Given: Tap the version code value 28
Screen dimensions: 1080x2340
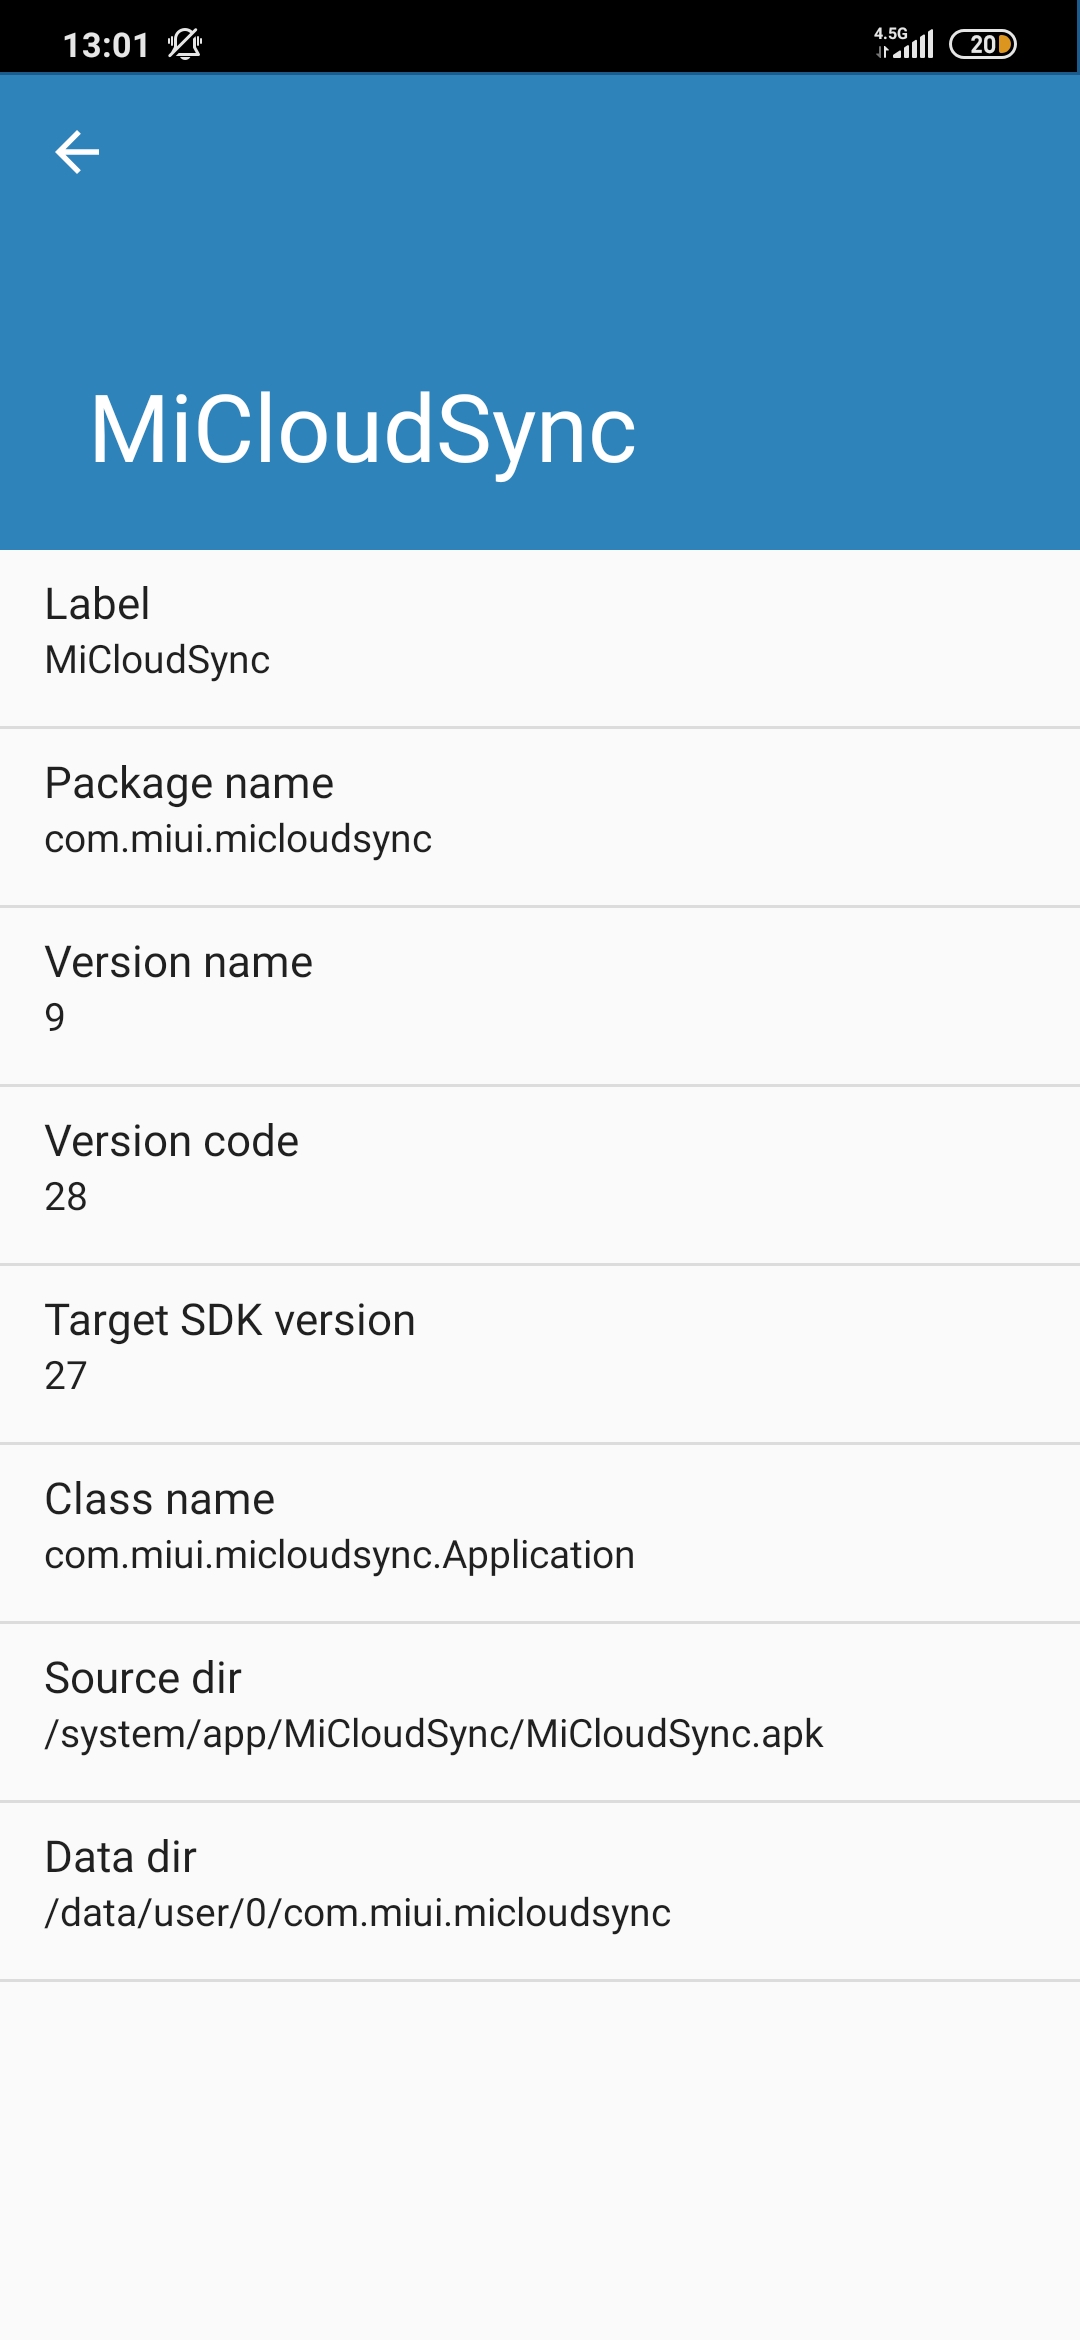Looking at the screenshot, I should [x=66, y=1196].
